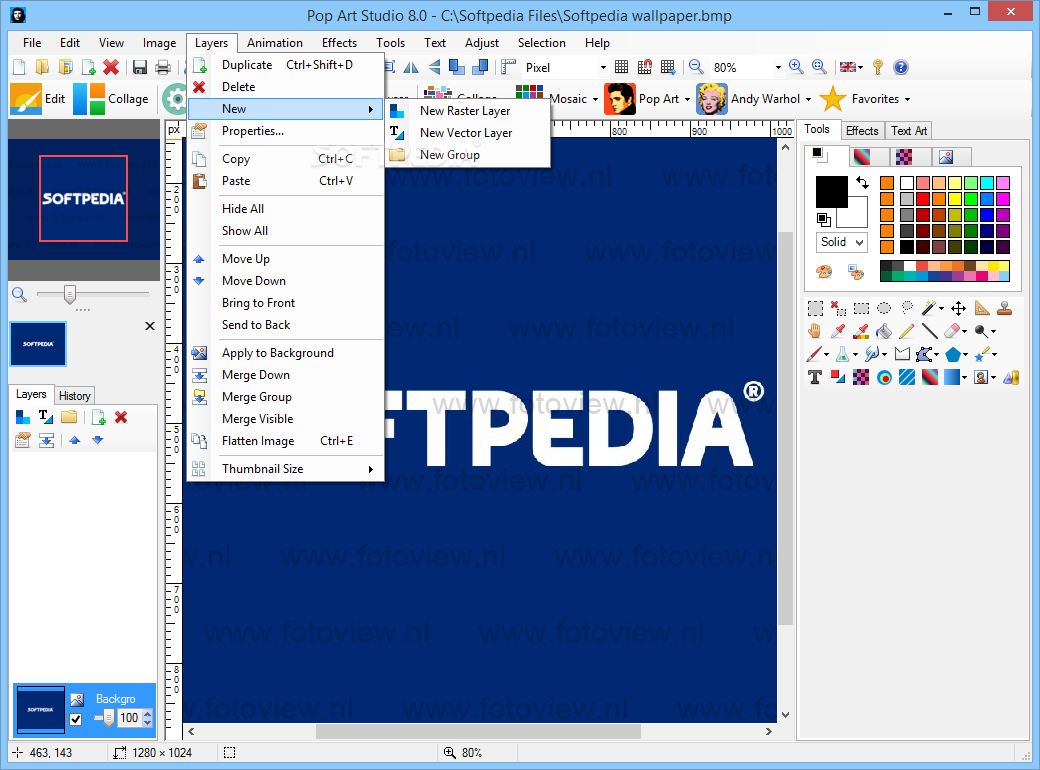Click the Softpedia image thumbnail in filmstrip

[38, 344]
